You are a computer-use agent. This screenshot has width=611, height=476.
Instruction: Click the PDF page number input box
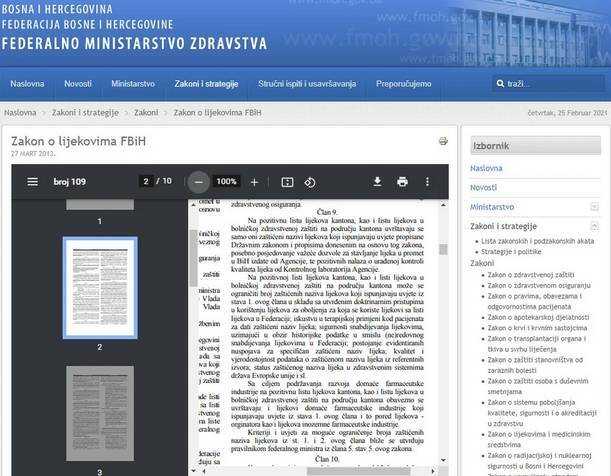tap(146, 182)
